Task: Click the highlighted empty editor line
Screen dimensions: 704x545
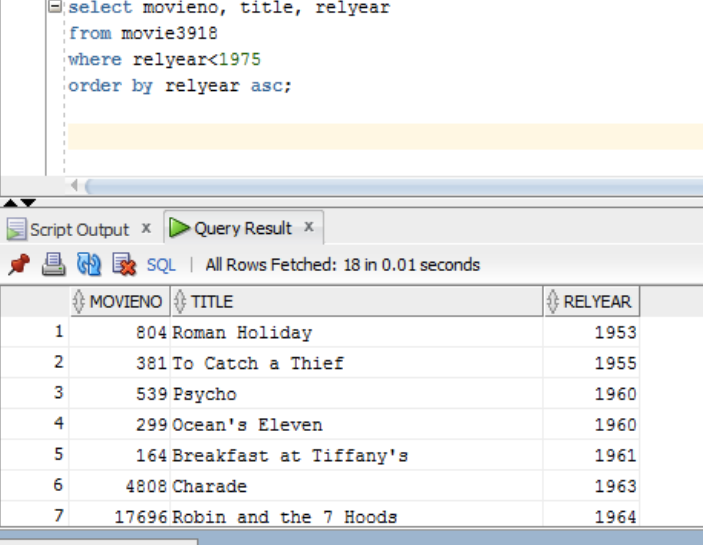Action: (x=385, y=136)
